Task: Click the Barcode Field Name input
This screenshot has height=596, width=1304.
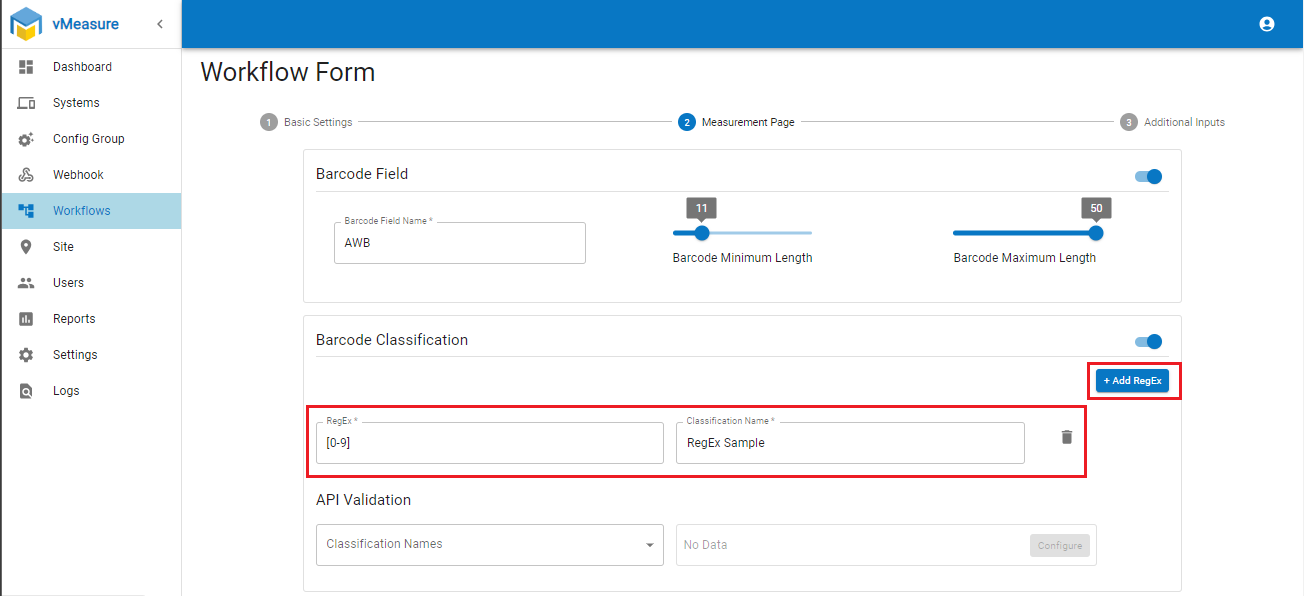Action: 459,243
